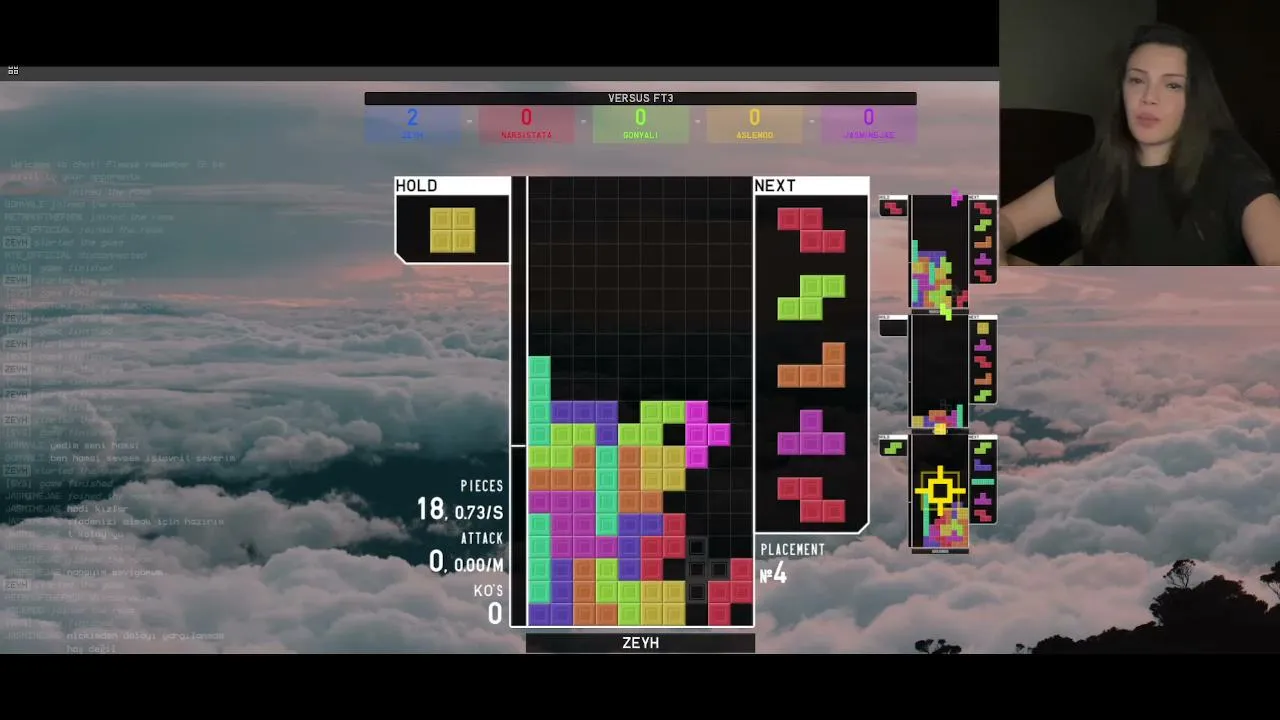The image size is (1280, 720).
Task: Click the yellow O piece in HOLD
Action: tap(452, 230)
